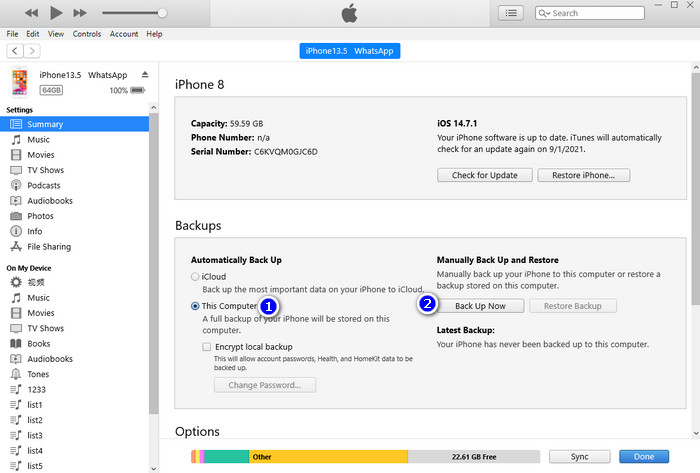Open the list3 playlist

pyautogui.click(x=74, y=436)
